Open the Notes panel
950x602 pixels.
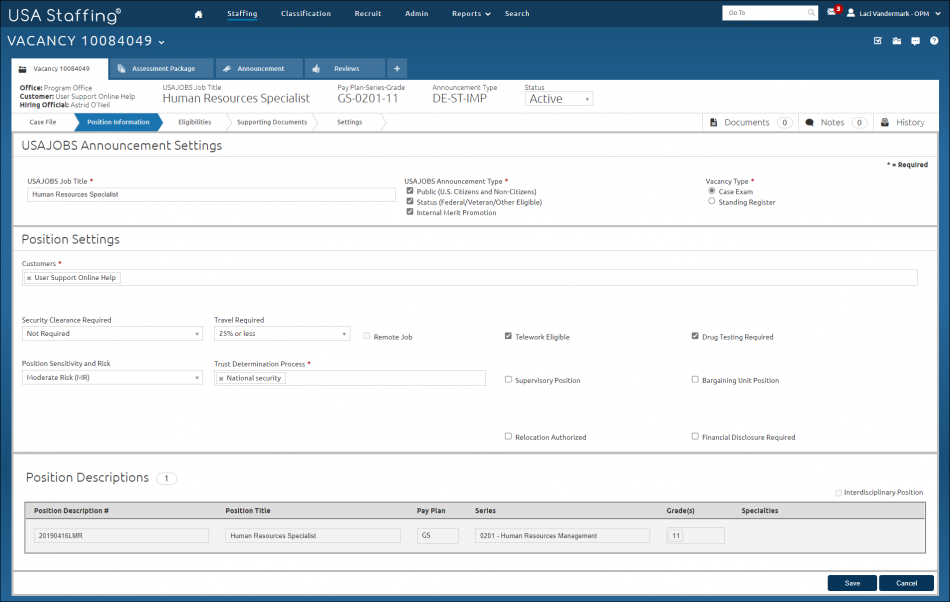(x=836, y=122)
